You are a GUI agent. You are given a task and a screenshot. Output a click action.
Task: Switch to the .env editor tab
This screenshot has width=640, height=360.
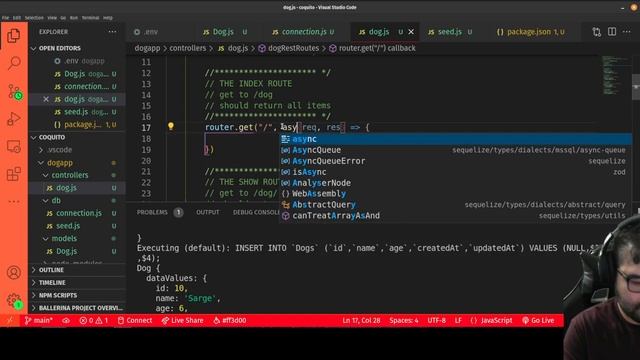[x=147, y=32]
